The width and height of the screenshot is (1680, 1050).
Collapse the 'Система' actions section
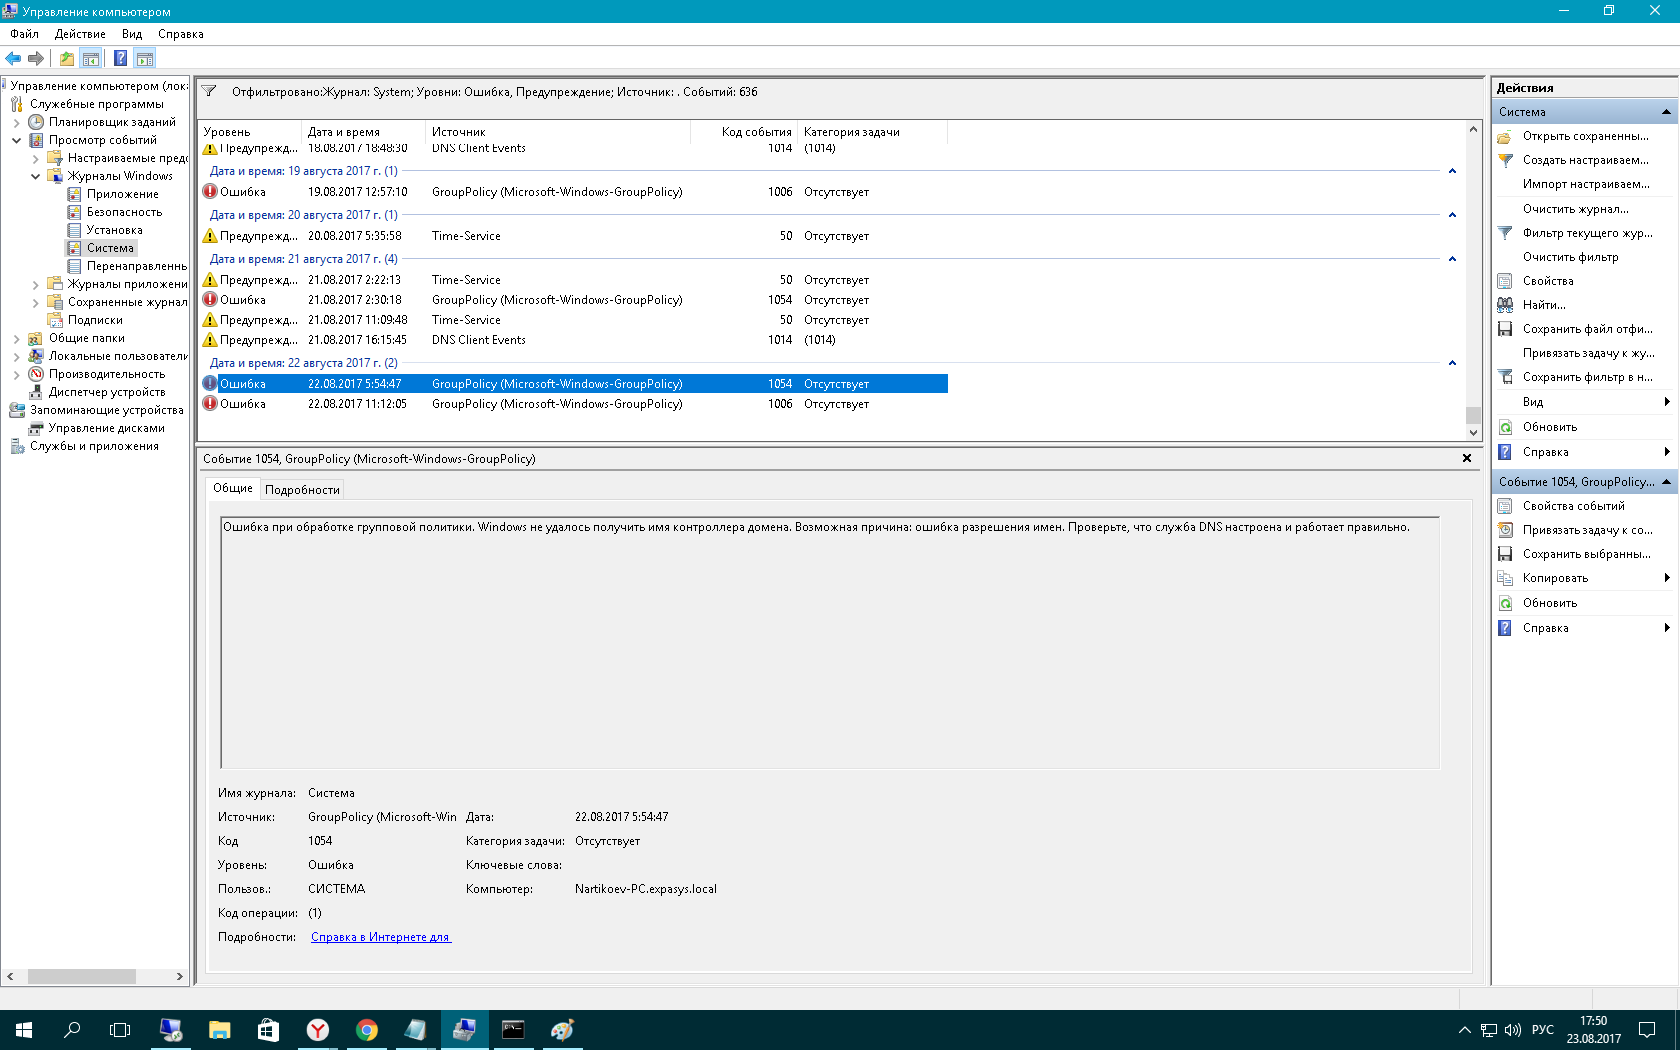(1666, 112)
